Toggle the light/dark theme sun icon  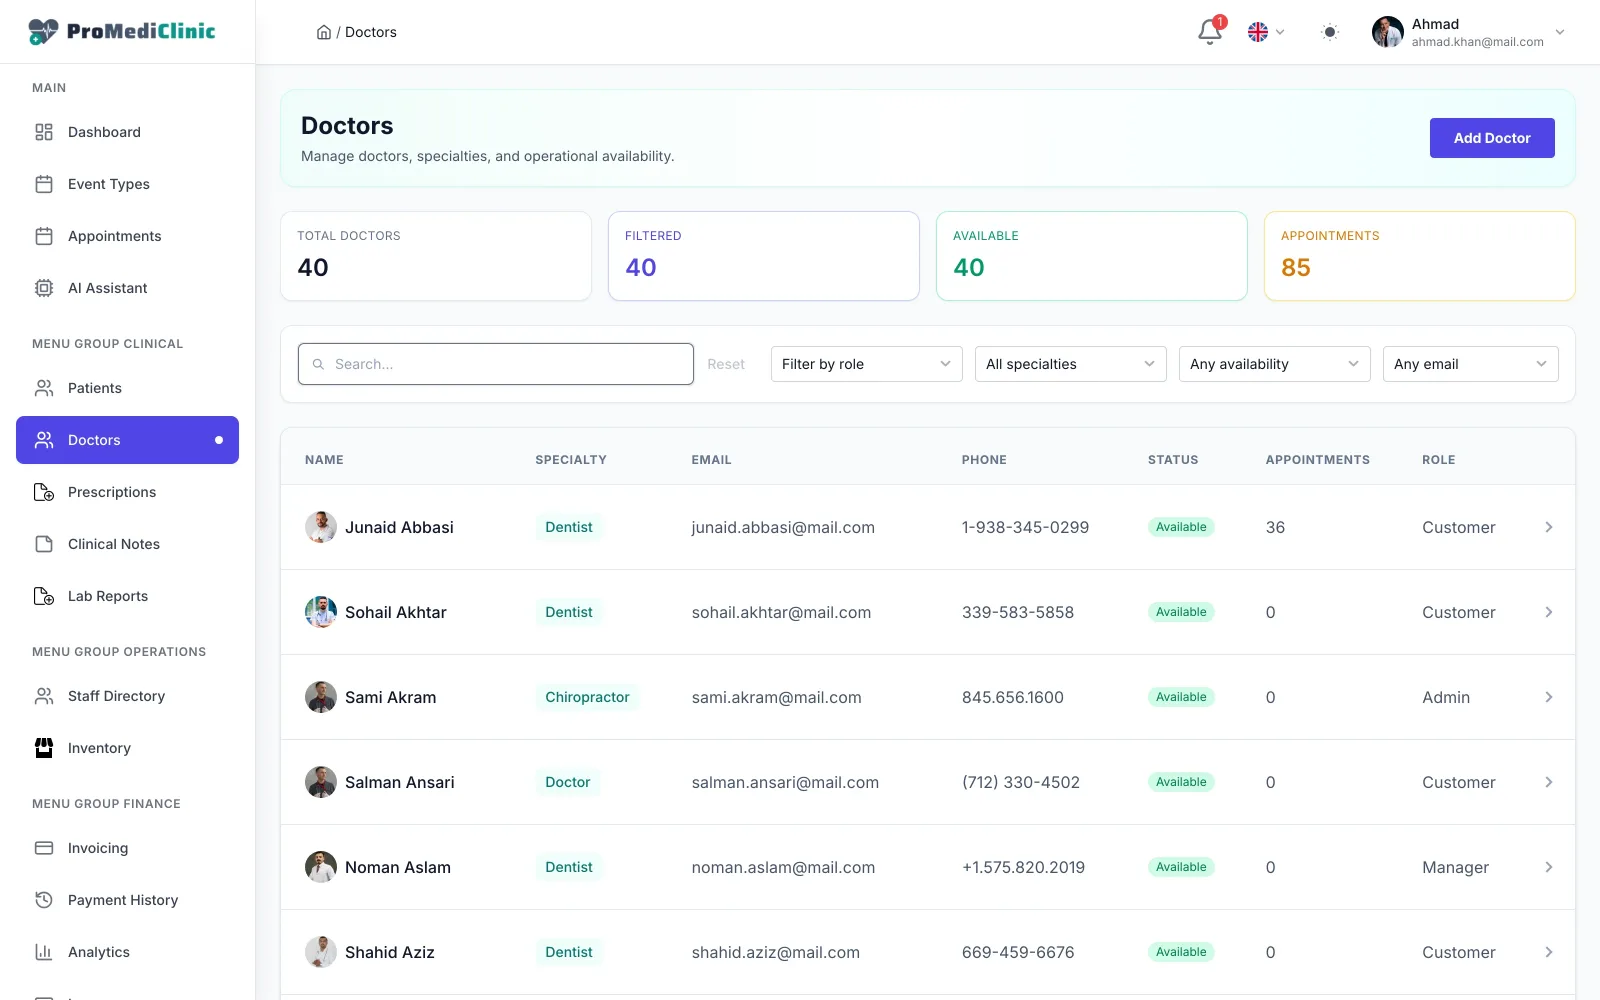pos(1329,32)
